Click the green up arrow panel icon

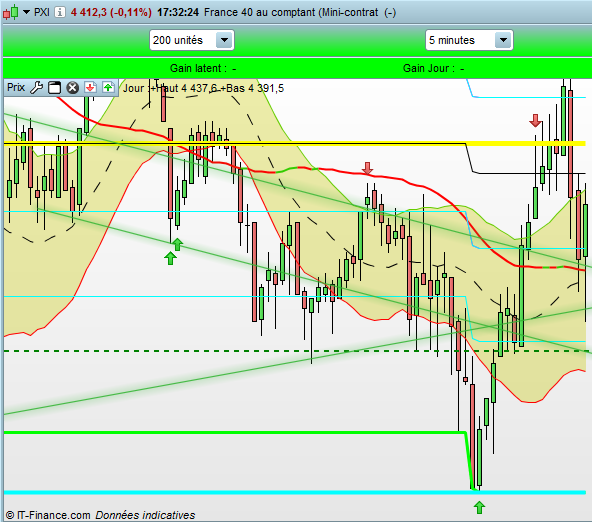point(108,88)
